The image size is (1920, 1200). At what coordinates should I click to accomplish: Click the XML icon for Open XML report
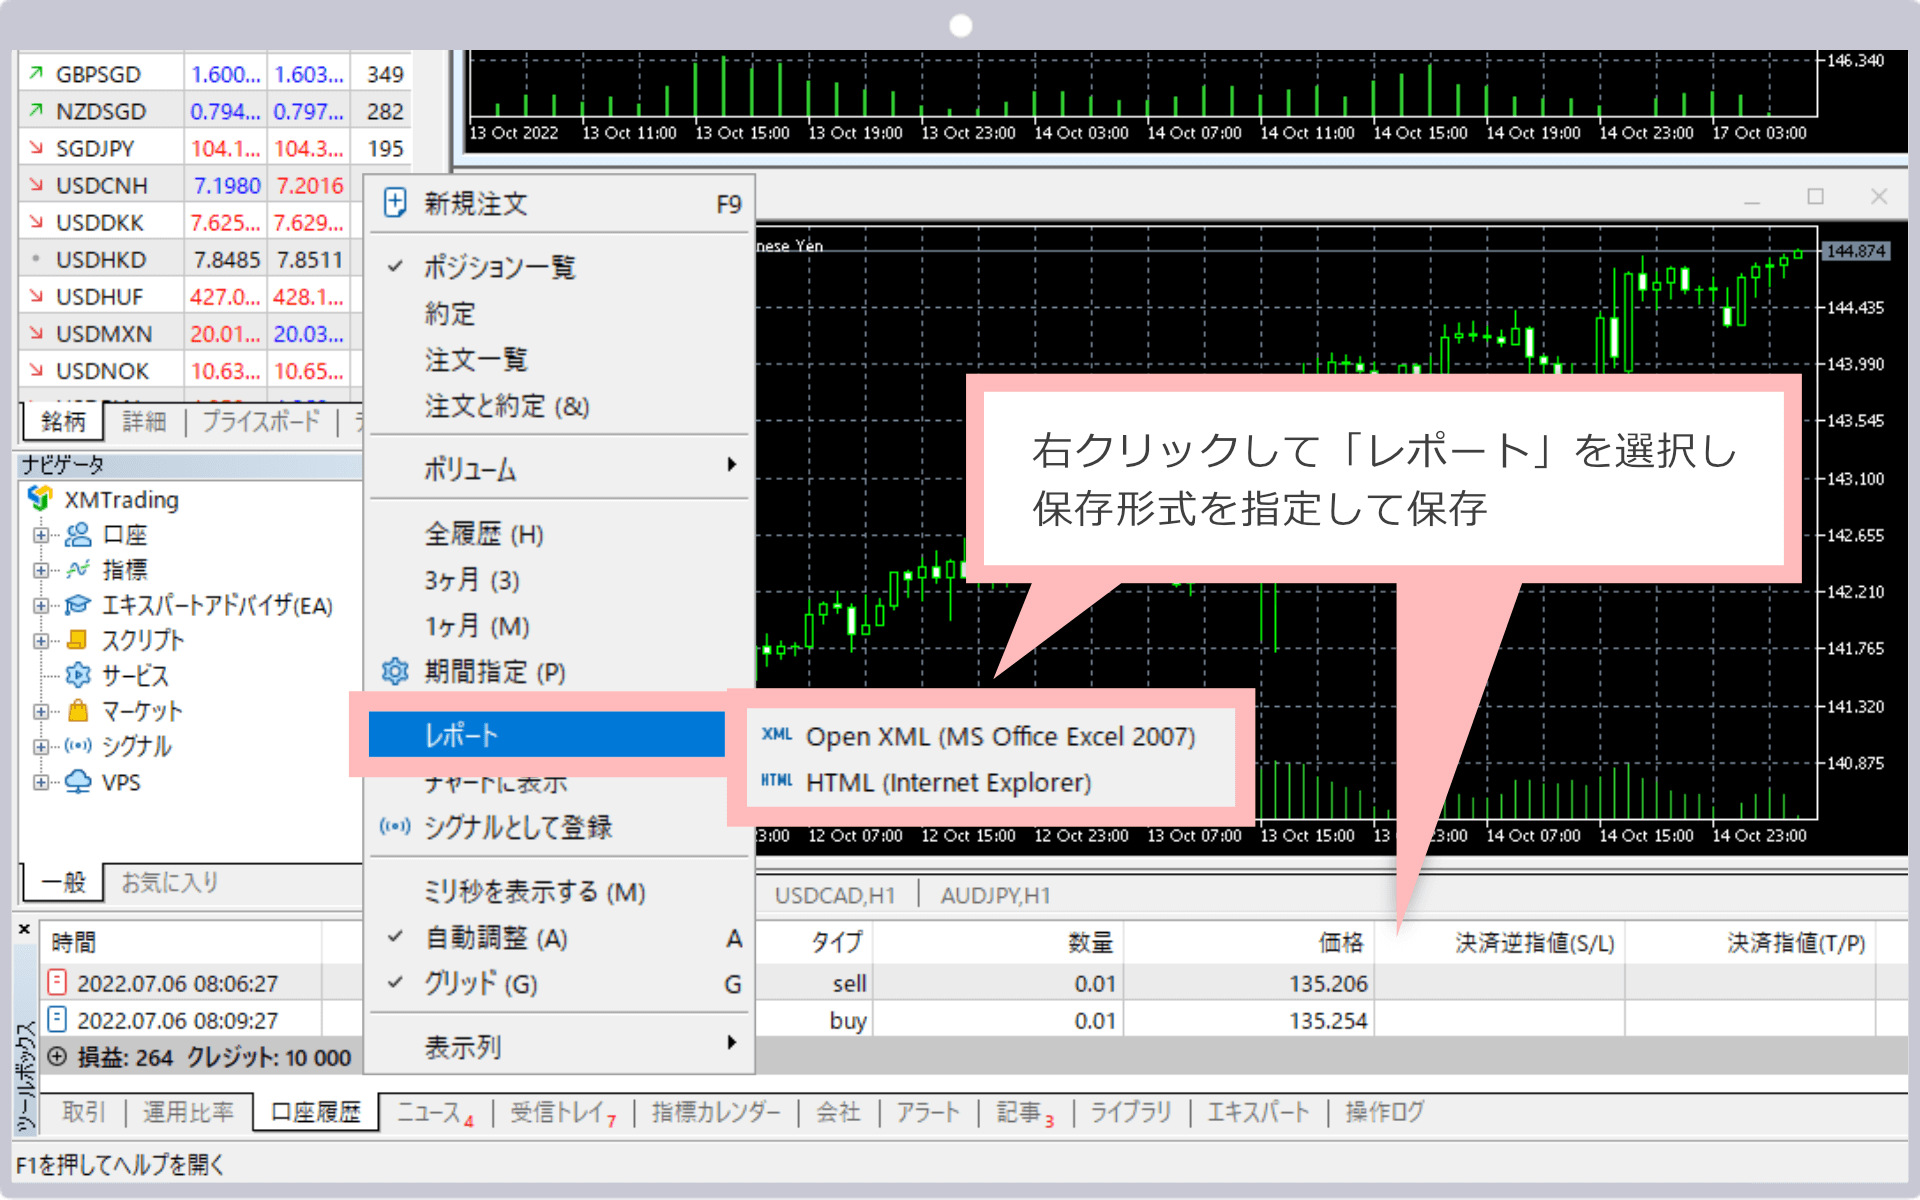(776, 735)
